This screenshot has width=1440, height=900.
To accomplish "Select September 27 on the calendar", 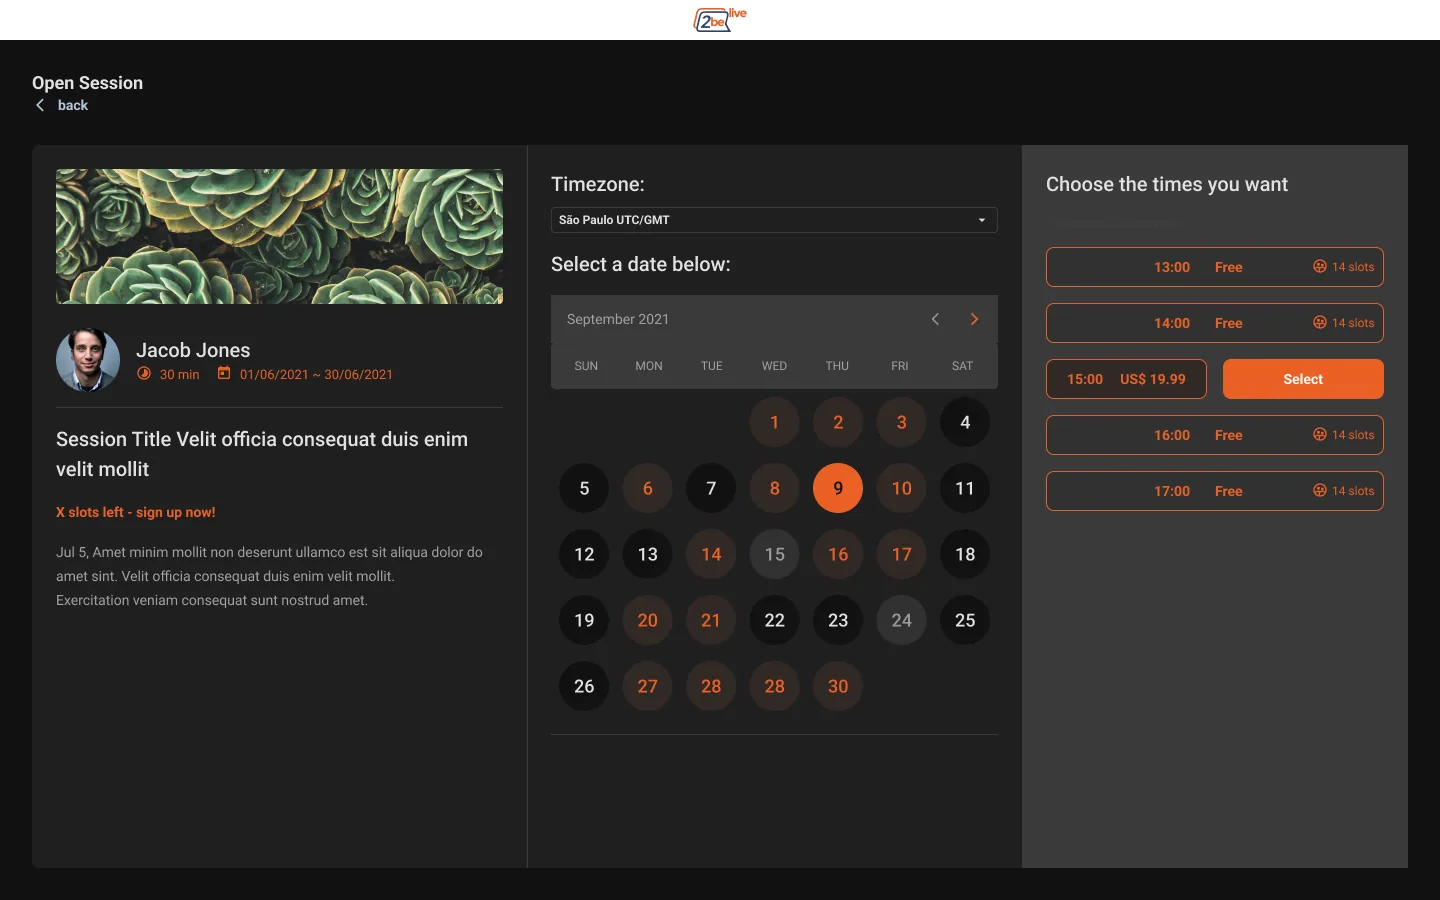I will pyautogui.click(x=647, y=686).
